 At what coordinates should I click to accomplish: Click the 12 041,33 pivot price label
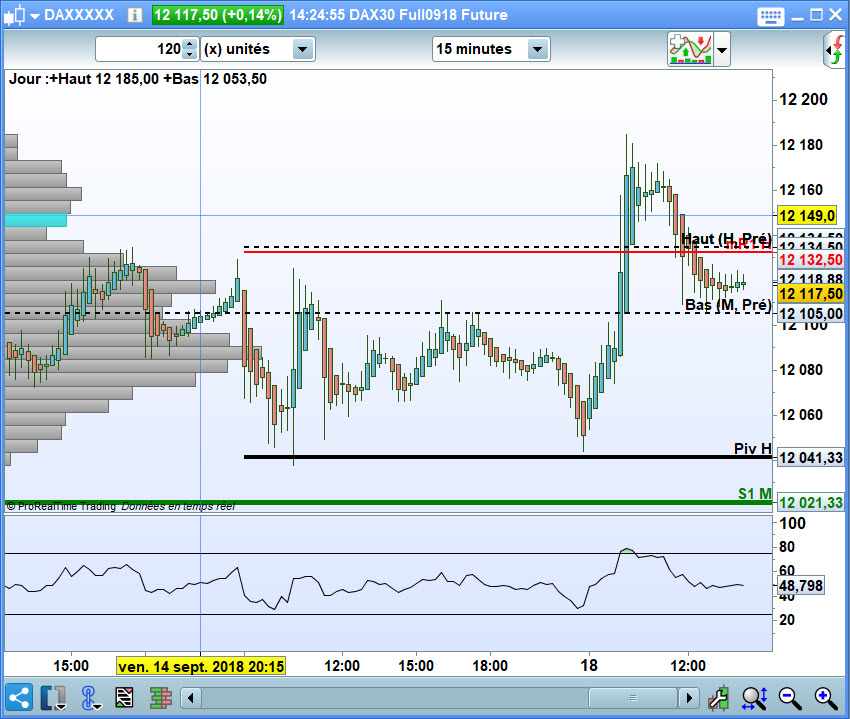(x=810, y=458)
